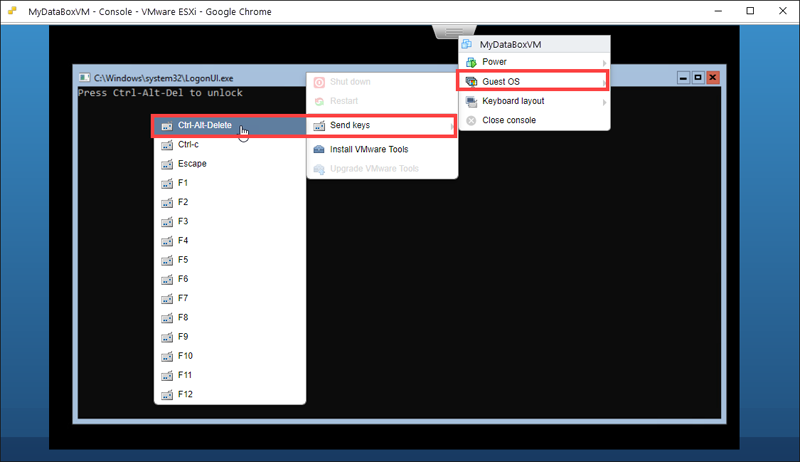Click the MyDataBoxVM virtual machine icon
Image resolution: width=800 pixels, height=462 pixels.
[x=466, y=44]
